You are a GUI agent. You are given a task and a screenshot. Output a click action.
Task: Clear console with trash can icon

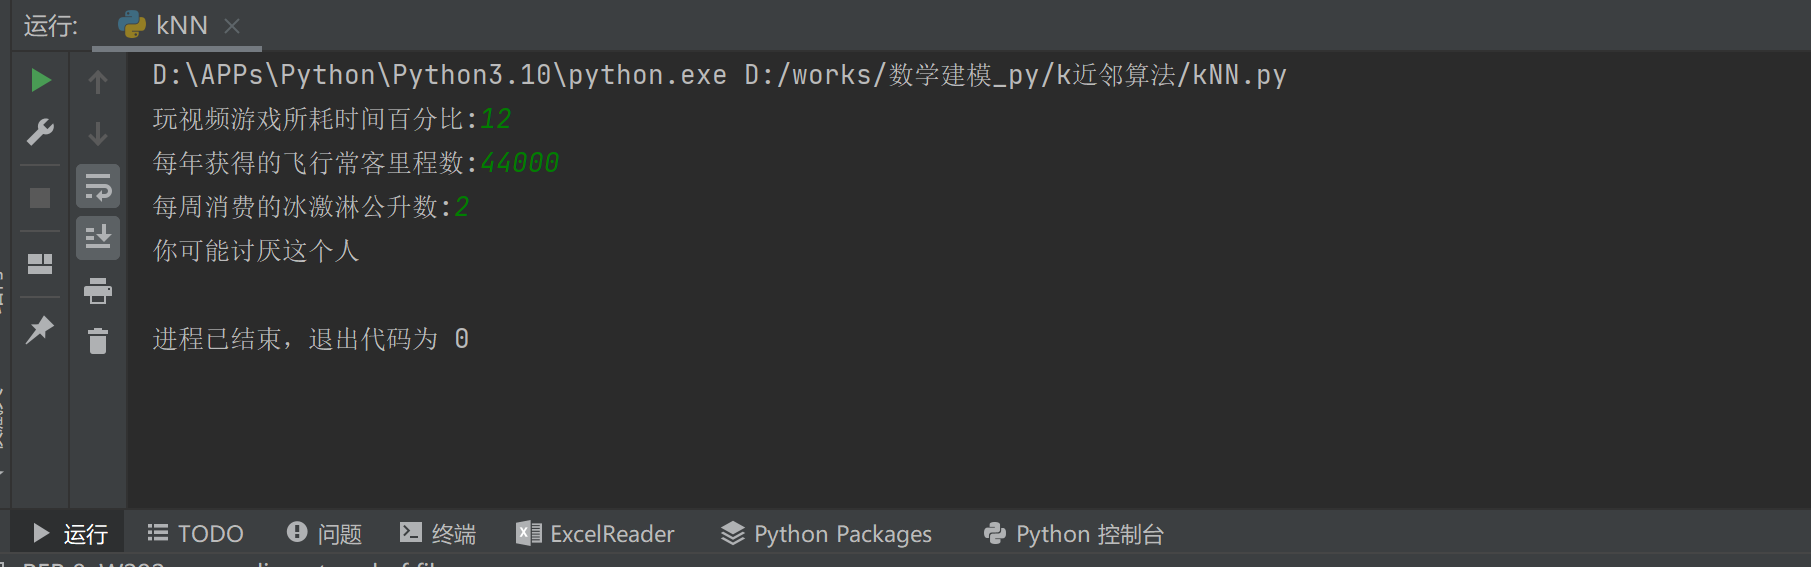pos(98,341)
